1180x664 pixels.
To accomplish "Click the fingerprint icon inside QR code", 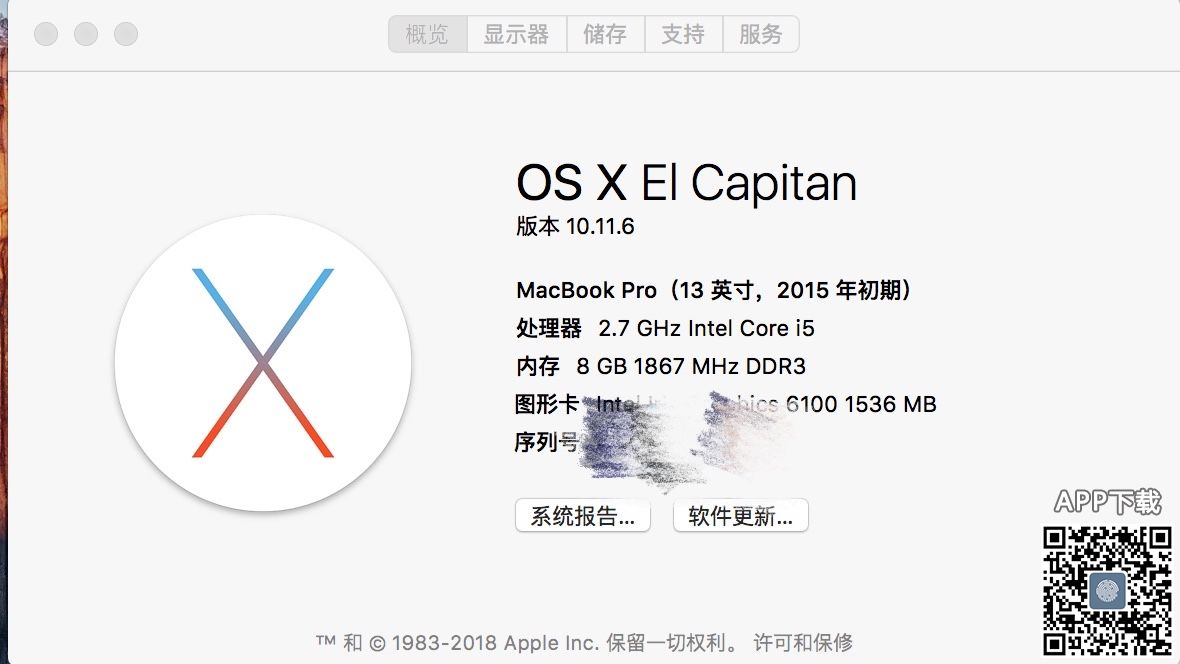I will pos(1107,591).
